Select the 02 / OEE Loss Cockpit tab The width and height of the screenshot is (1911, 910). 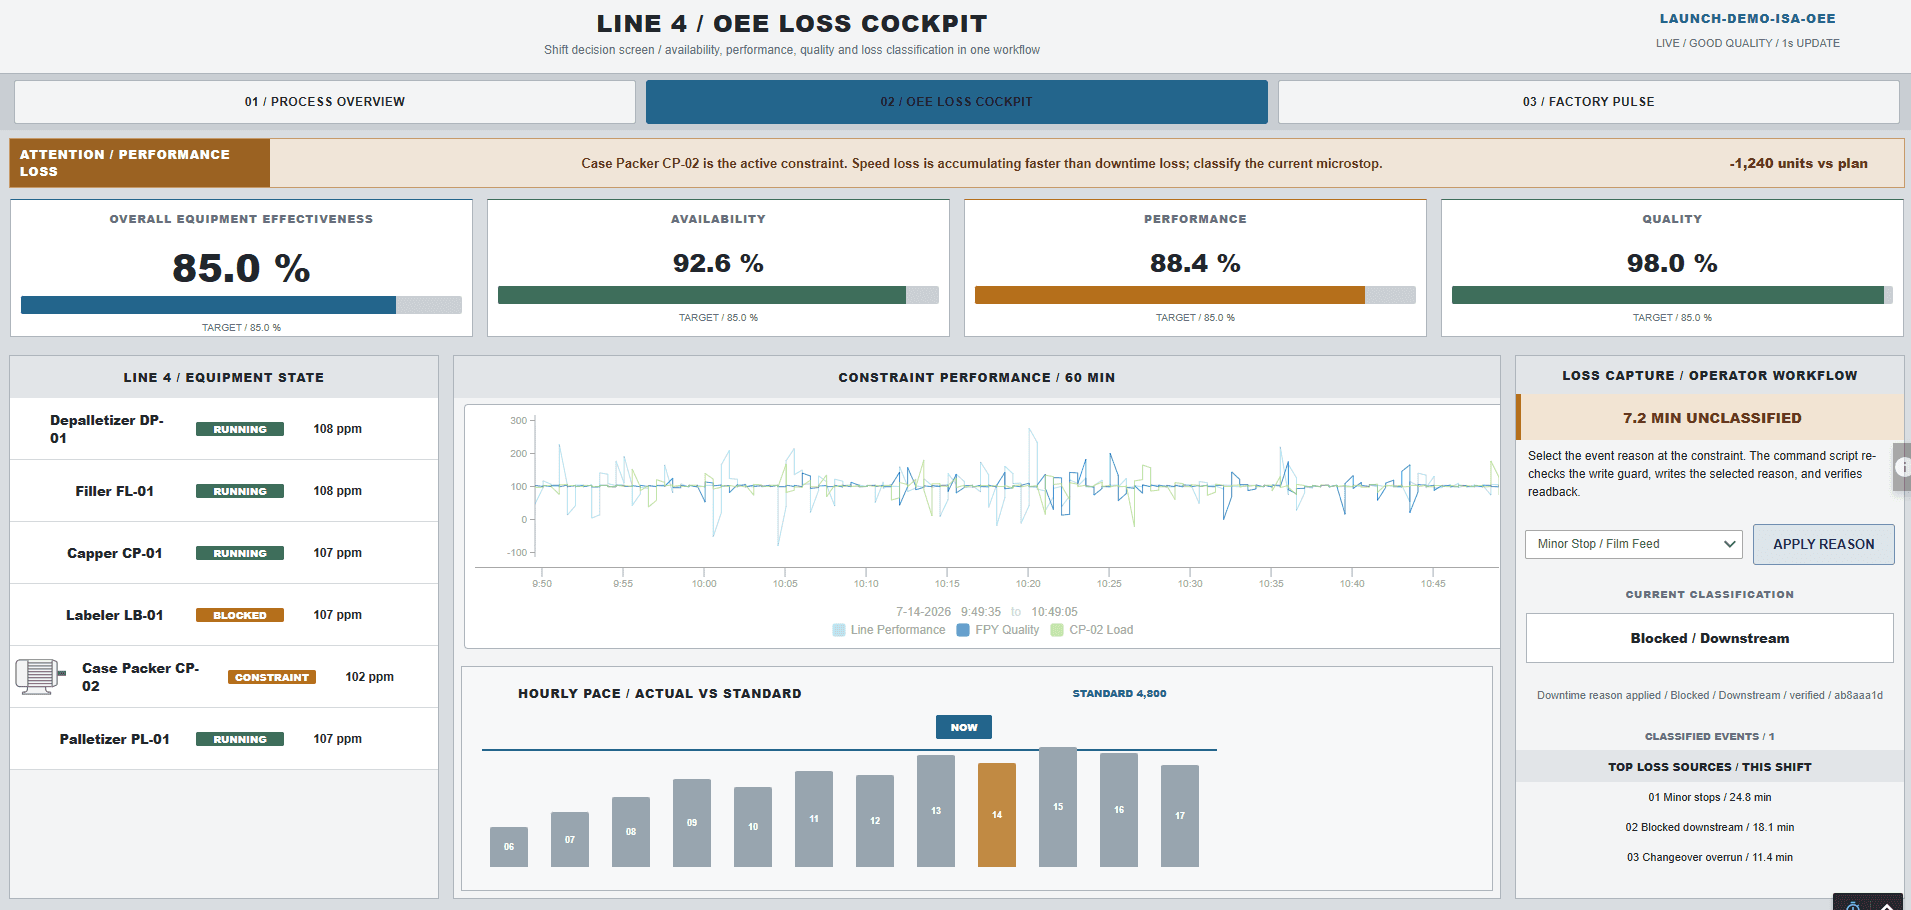point(957,102)
